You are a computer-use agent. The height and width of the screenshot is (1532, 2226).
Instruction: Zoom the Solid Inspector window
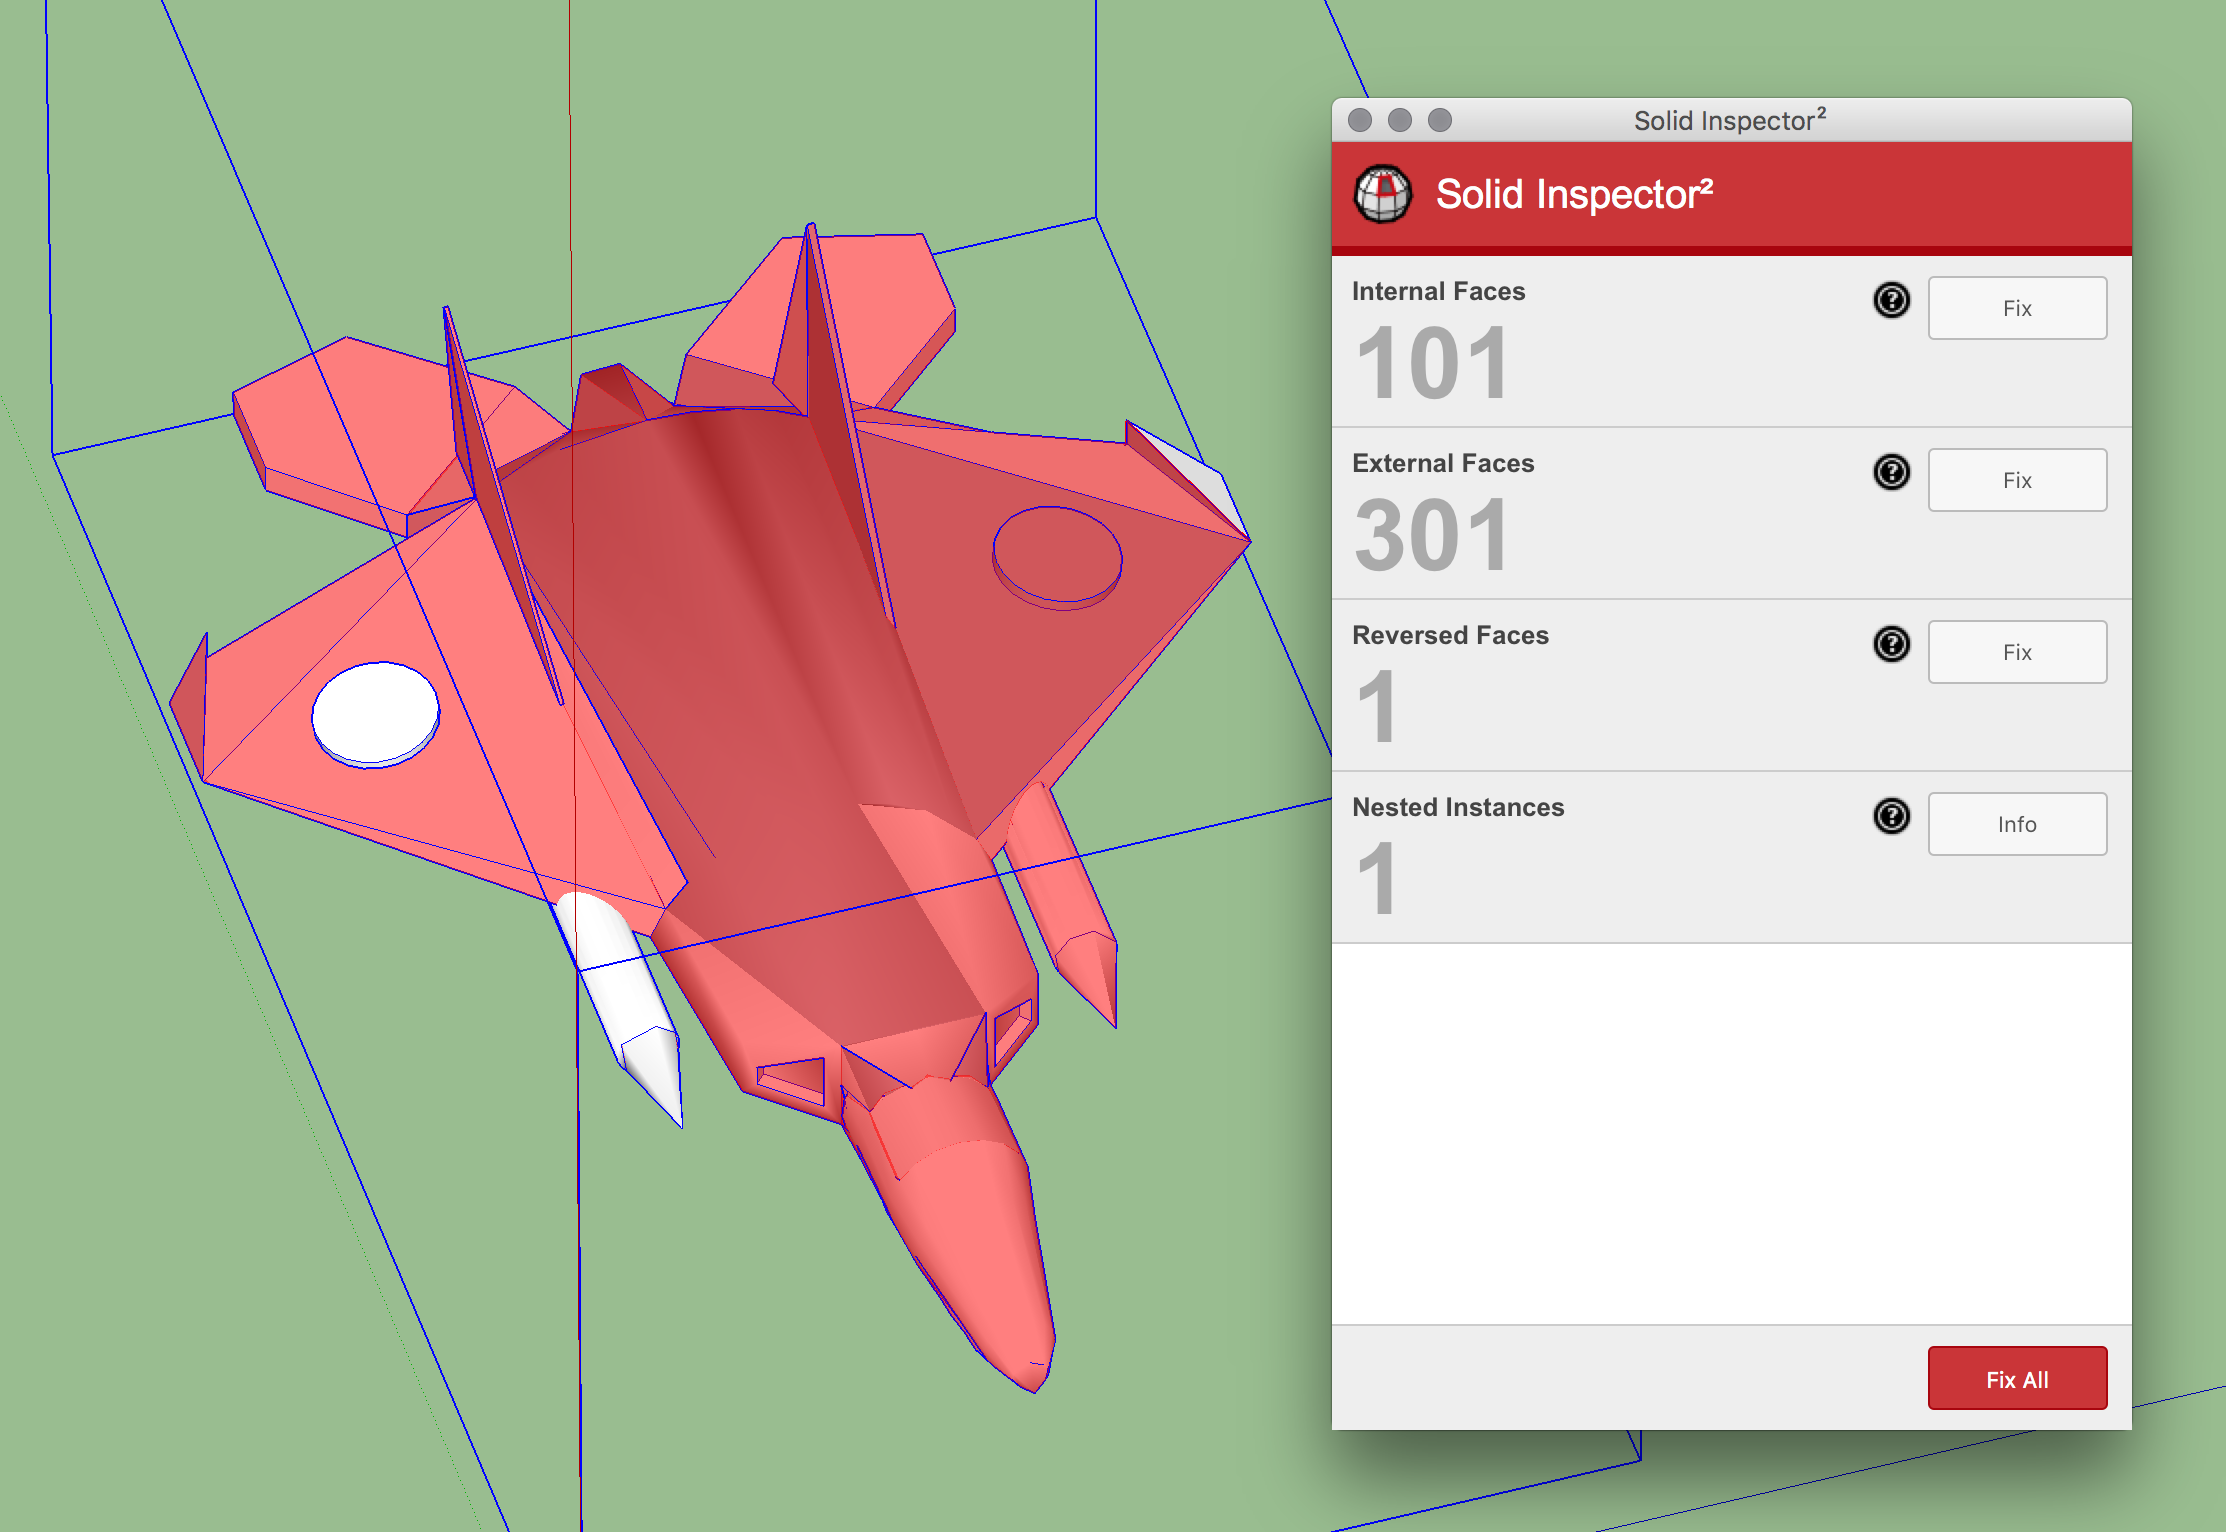(1440, 120)
